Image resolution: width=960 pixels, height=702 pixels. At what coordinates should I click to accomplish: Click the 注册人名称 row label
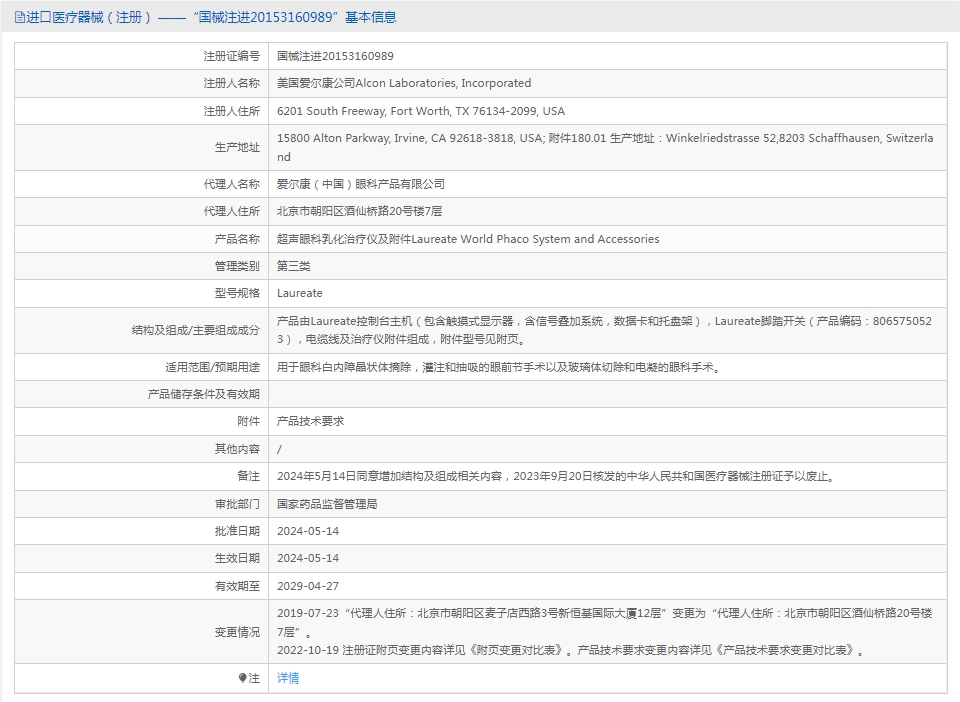point(231,83)
